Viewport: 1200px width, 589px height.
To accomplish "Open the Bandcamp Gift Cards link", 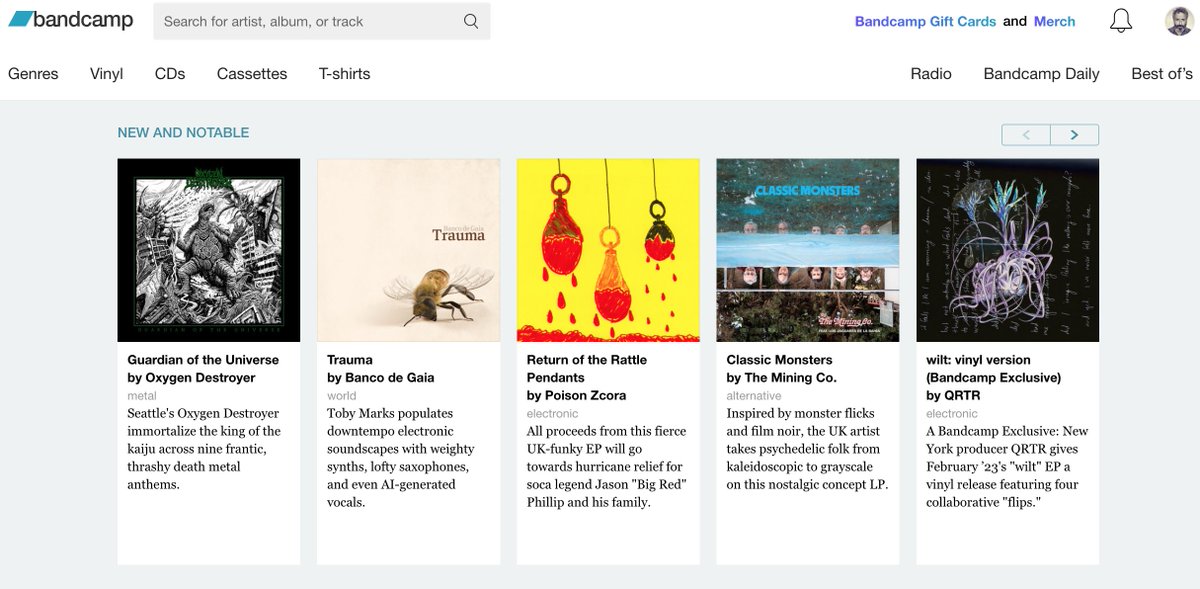I will point(925,21).
